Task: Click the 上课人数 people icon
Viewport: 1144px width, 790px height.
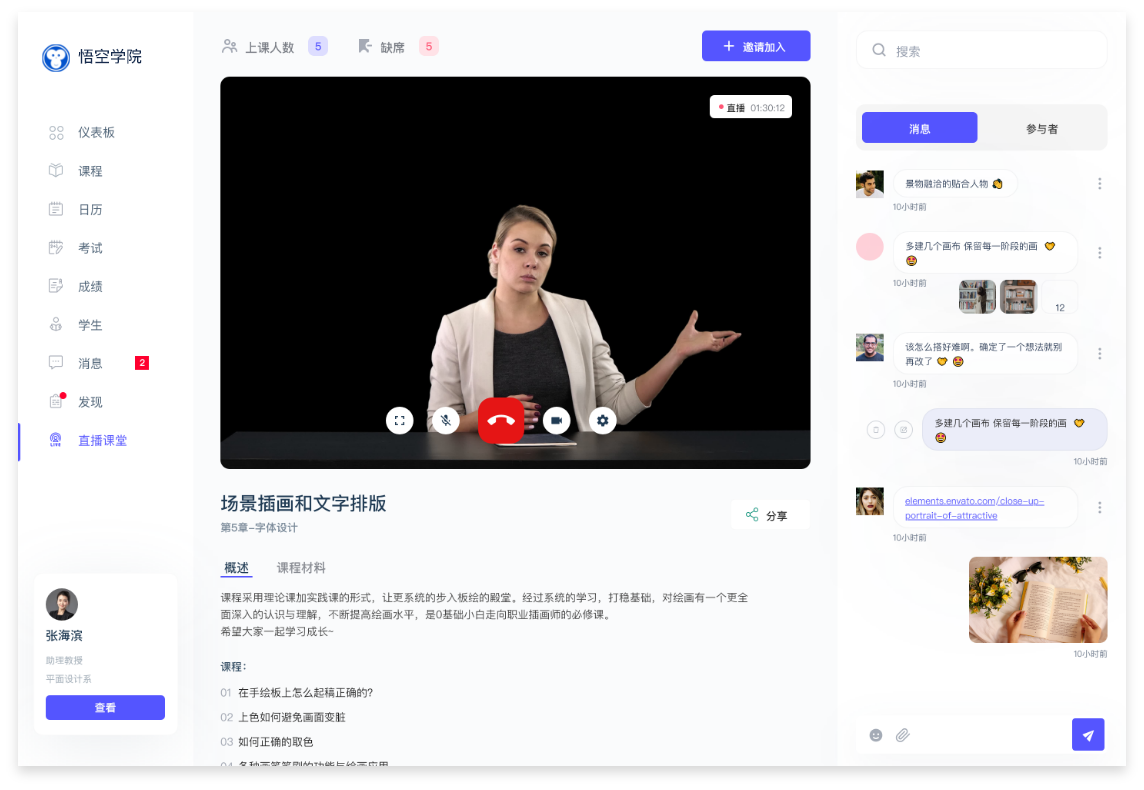Action: [229, 47]
